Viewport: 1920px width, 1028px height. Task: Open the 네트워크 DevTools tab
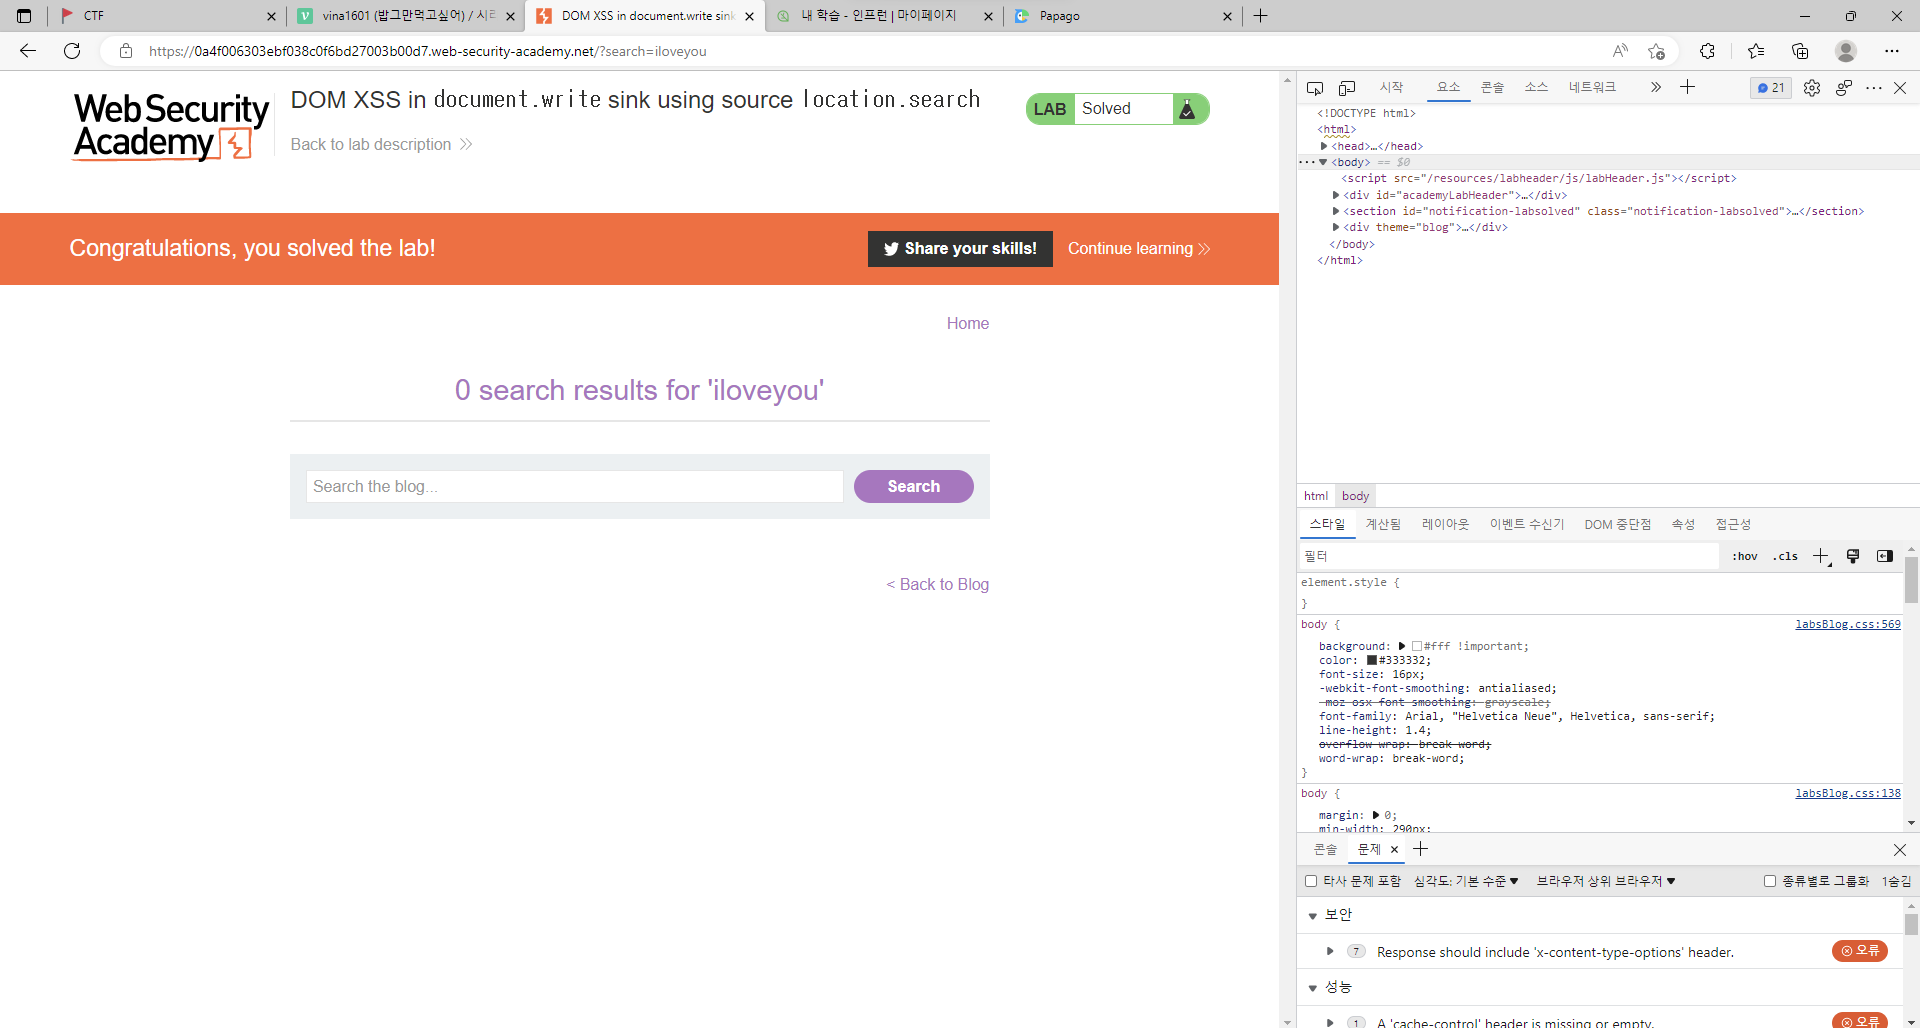(1592, 87)
